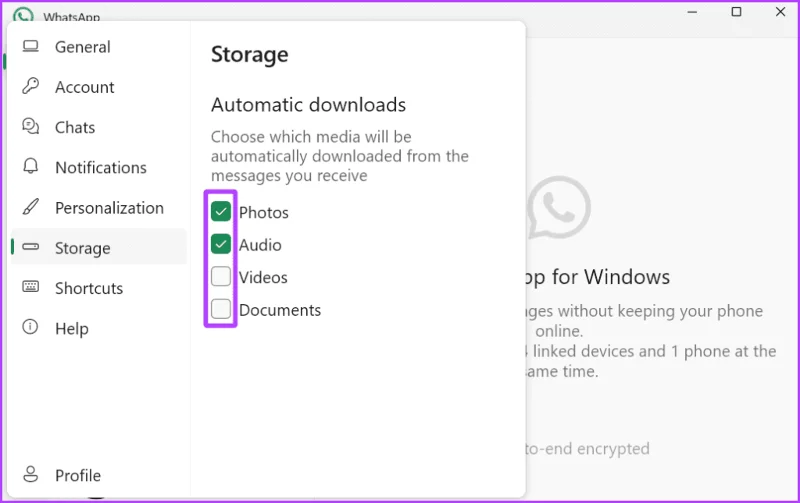Click the "Photos" label text

tap(264, 213)
